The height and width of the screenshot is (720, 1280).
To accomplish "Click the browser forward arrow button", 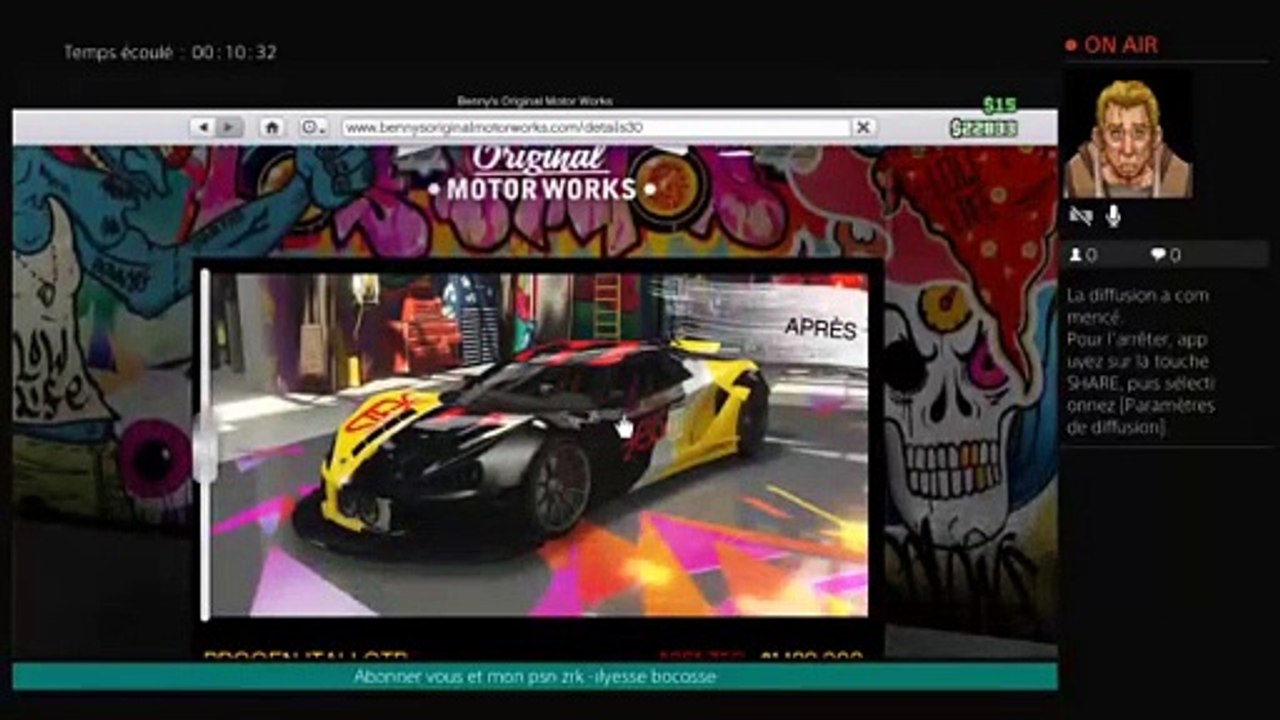I will pos(229,127).
